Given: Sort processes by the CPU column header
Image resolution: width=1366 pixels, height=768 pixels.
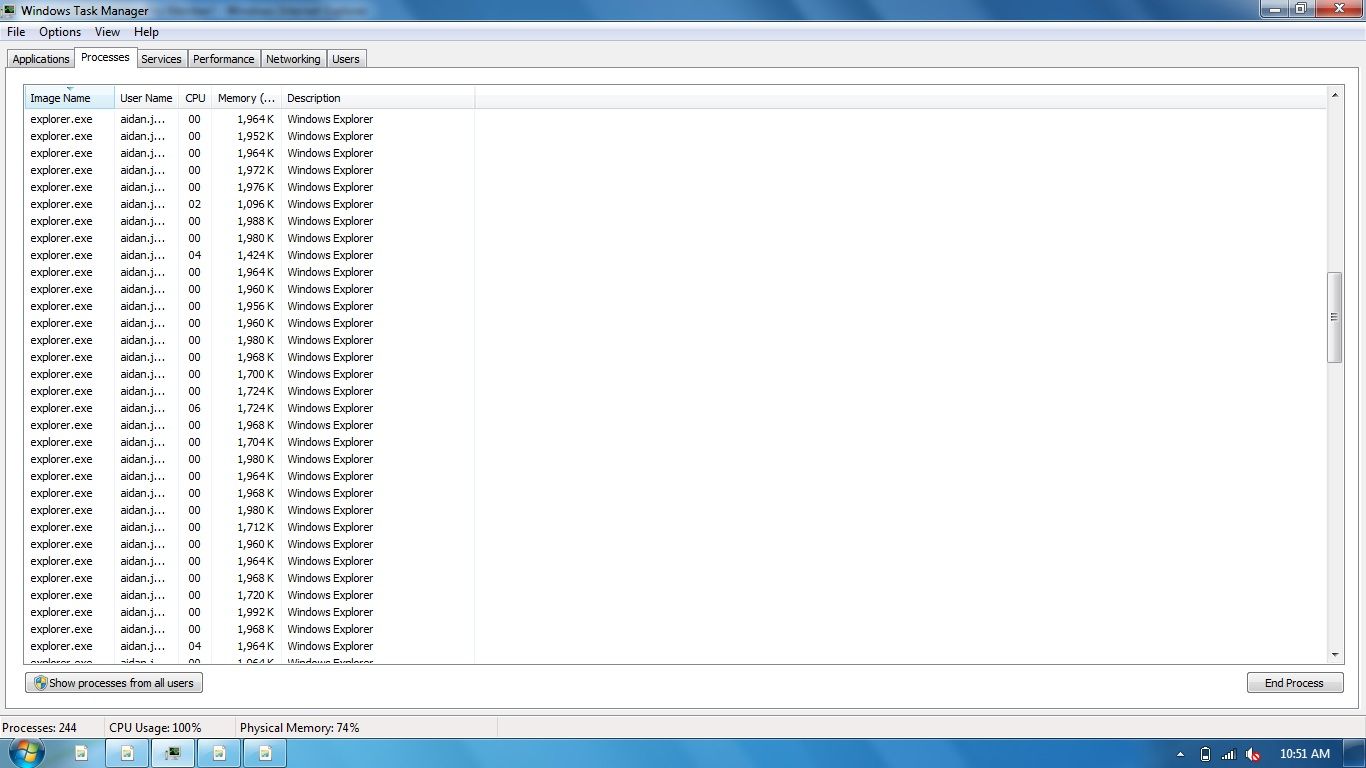Looking at the screenshot, I should point(195,98).
